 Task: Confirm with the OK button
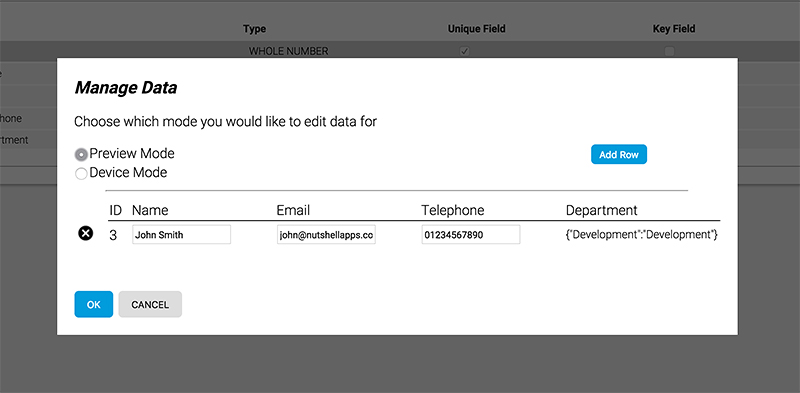point(94,305)
